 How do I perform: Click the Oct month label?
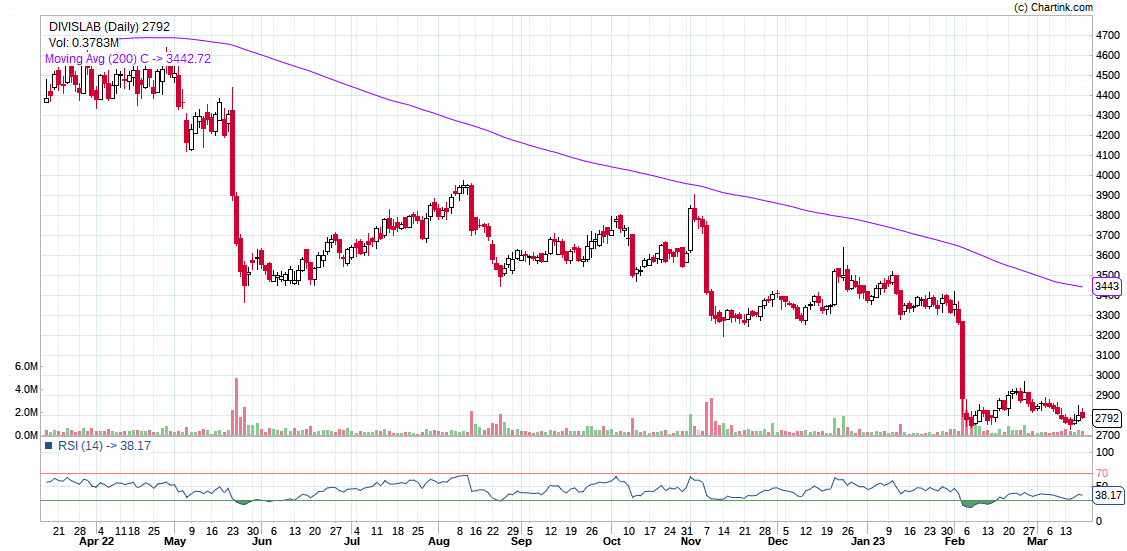612,540
